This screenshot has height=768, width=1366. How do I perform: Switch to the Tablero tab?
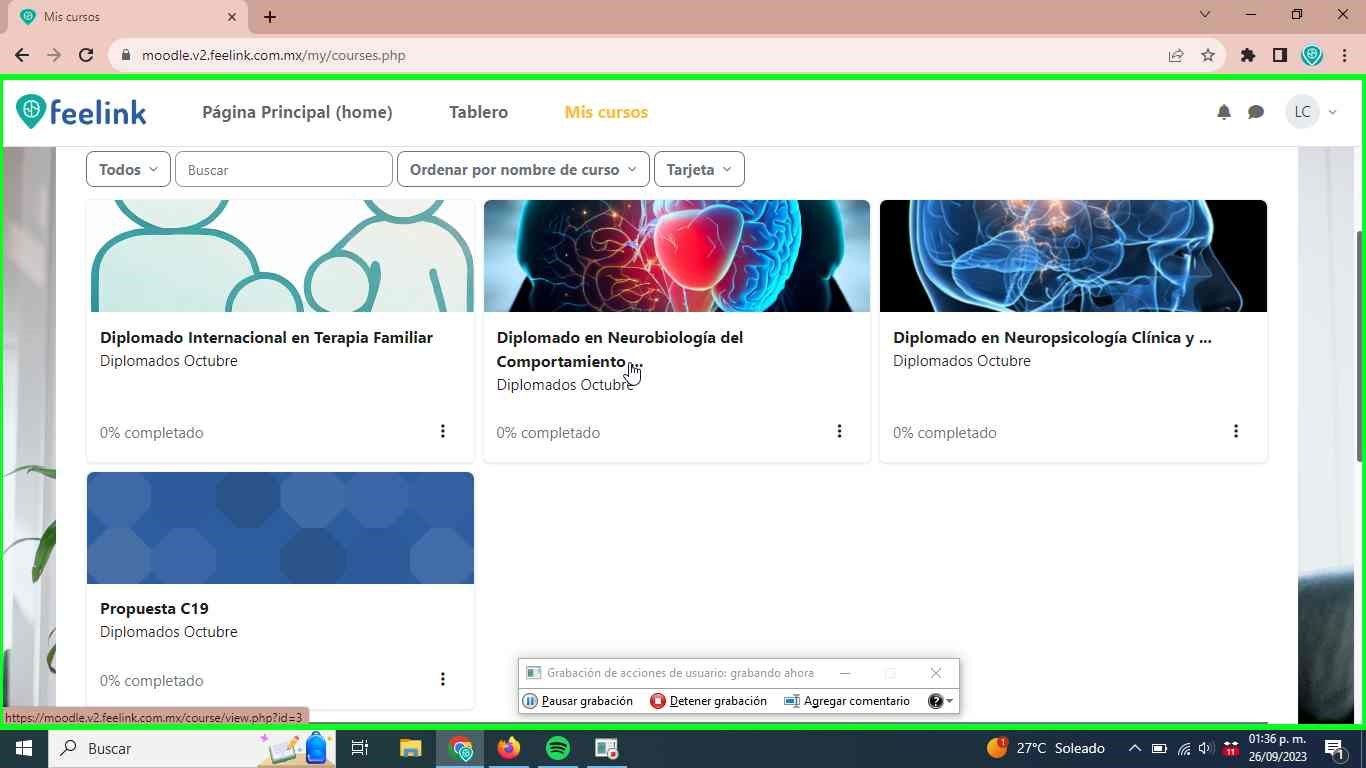coord(478,112)
